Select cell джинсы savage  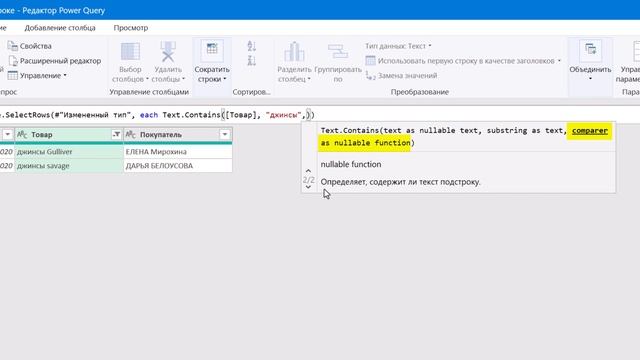[69, 166]
